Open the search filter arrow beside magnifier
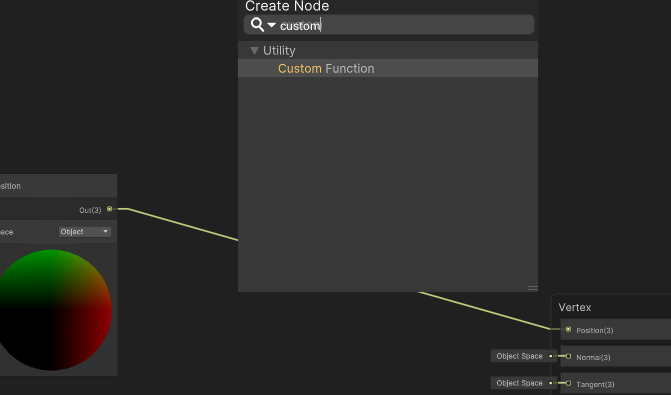Viewport: 671px width, 395px height. pyautogui.click(x=271, y=25)
